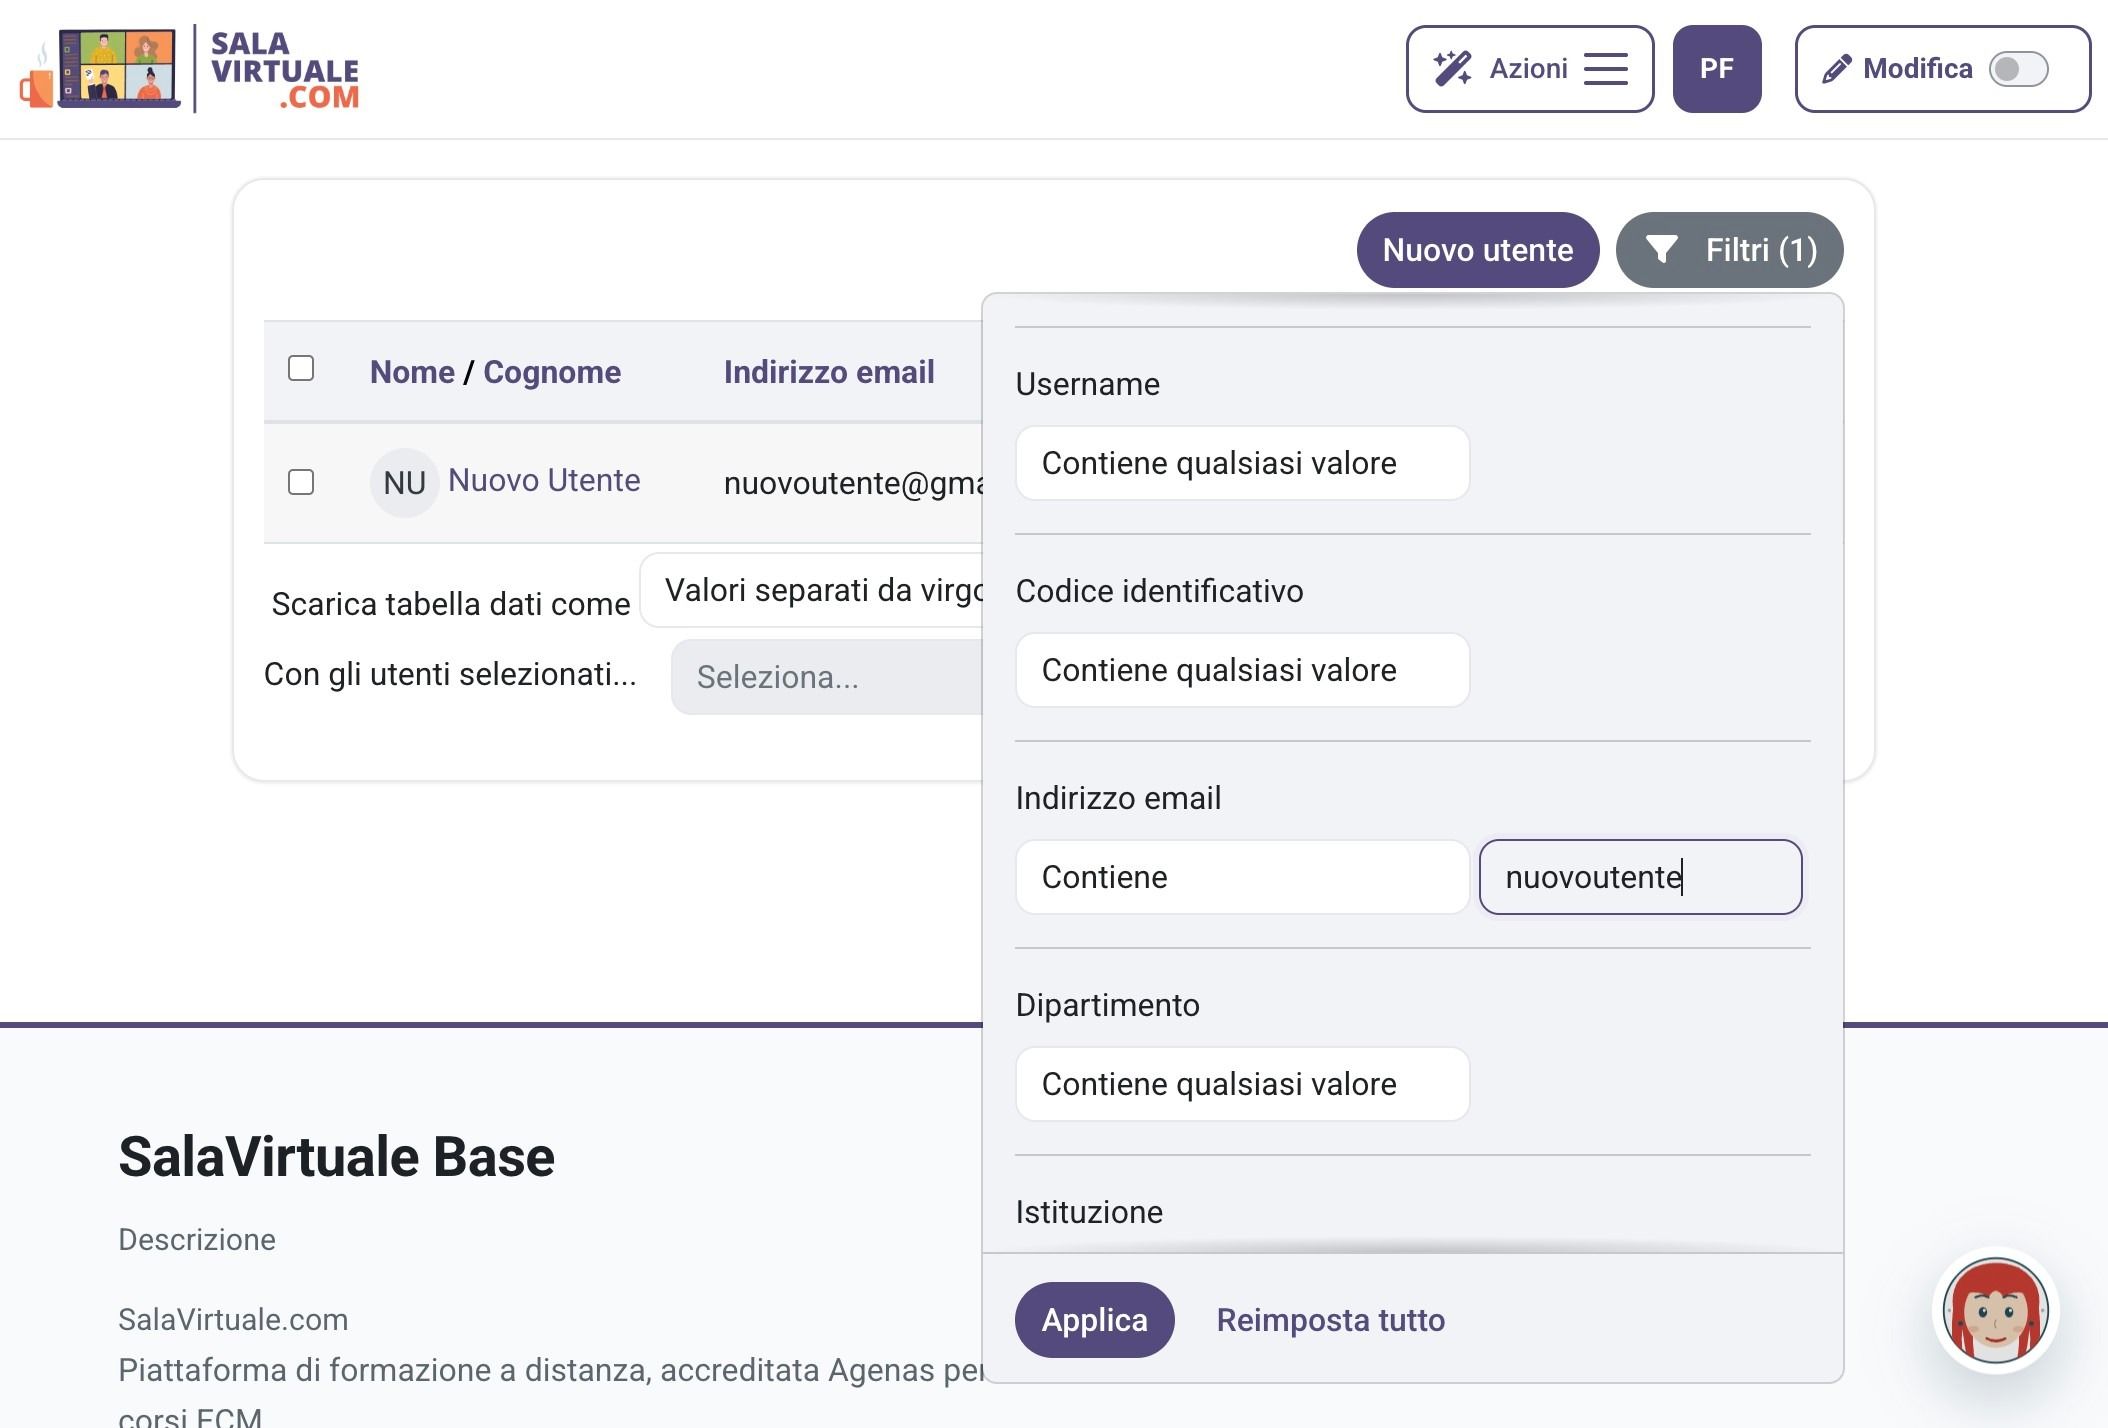Image resolution: width=2108 pixels, height=1428 pixels.
Task: Check the Nuovo Utente row checkbox
Action: click(x=301, y=482)
